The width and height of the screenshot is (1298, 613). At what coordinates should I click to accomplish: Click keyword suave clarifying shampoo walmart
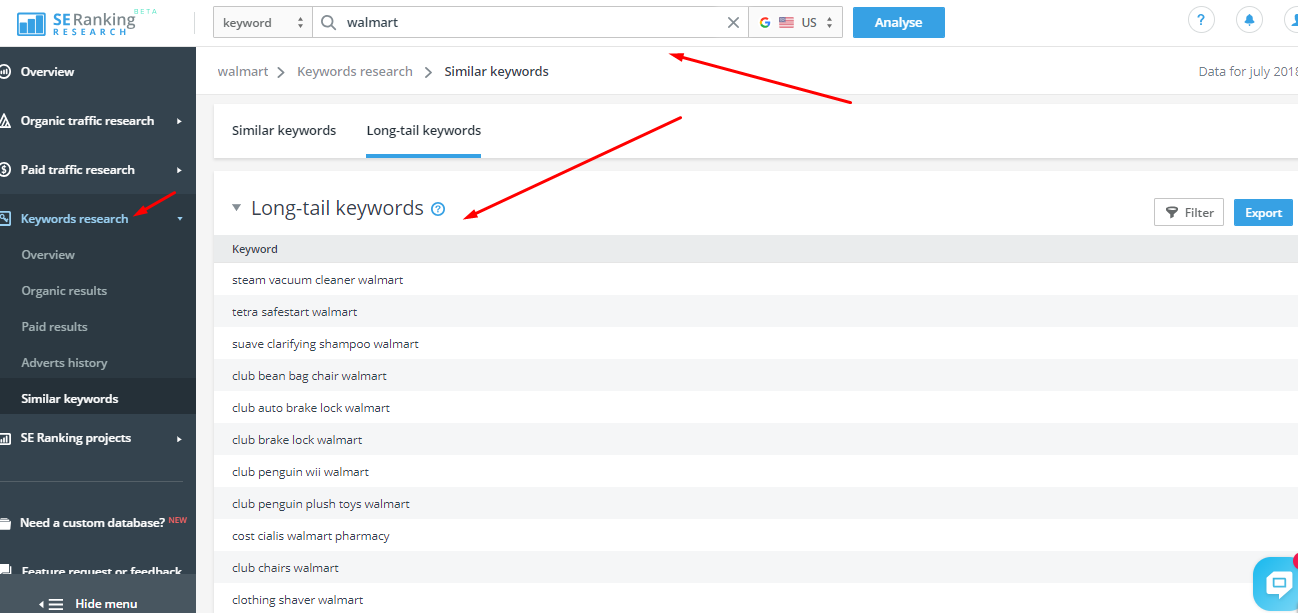click(x=325, y=344)
